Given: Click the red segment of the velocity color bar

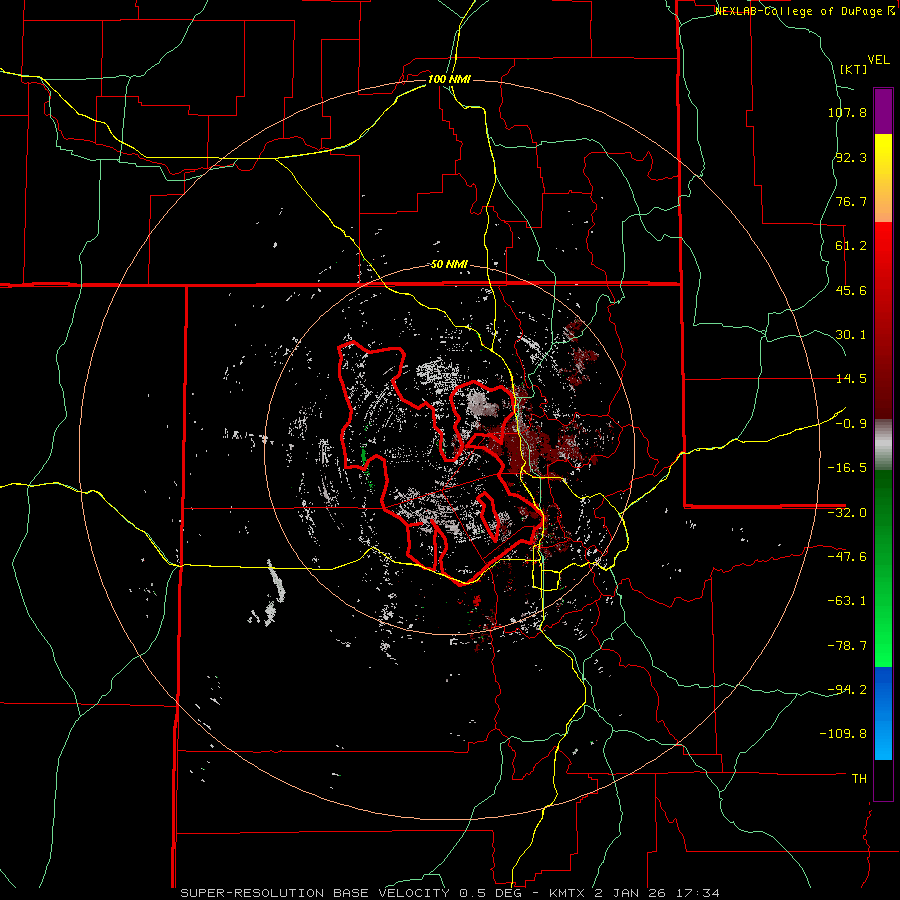Looking at the screenshot, I should coord(883,320).
